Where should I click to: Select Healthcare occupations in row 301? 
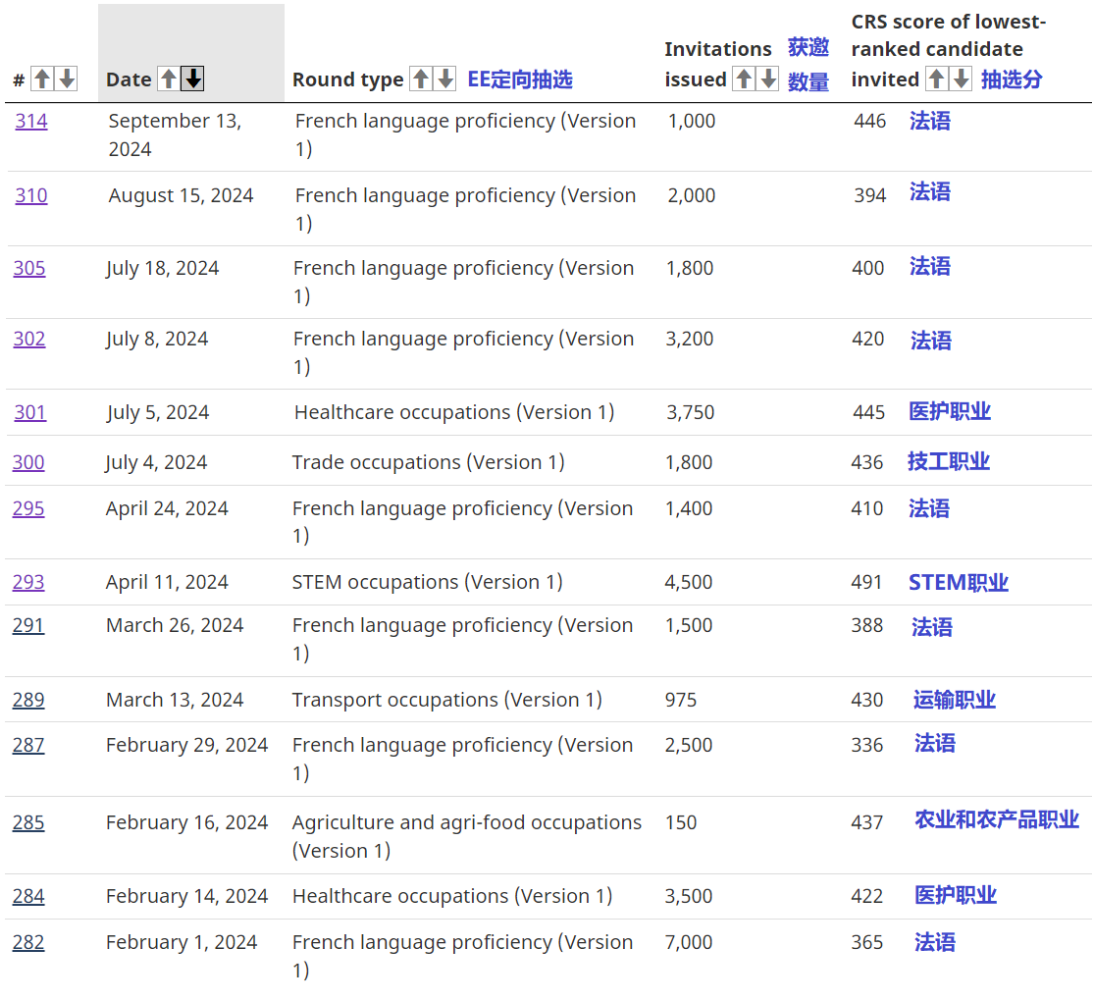coord(454,412)
